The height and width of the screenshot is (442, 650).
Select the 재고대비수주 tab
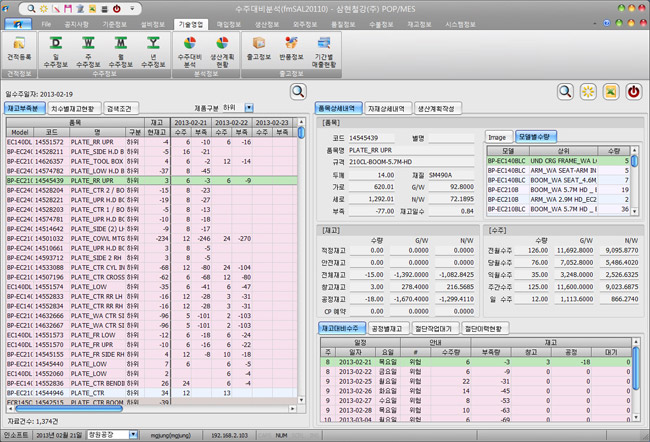pos(342,328)
